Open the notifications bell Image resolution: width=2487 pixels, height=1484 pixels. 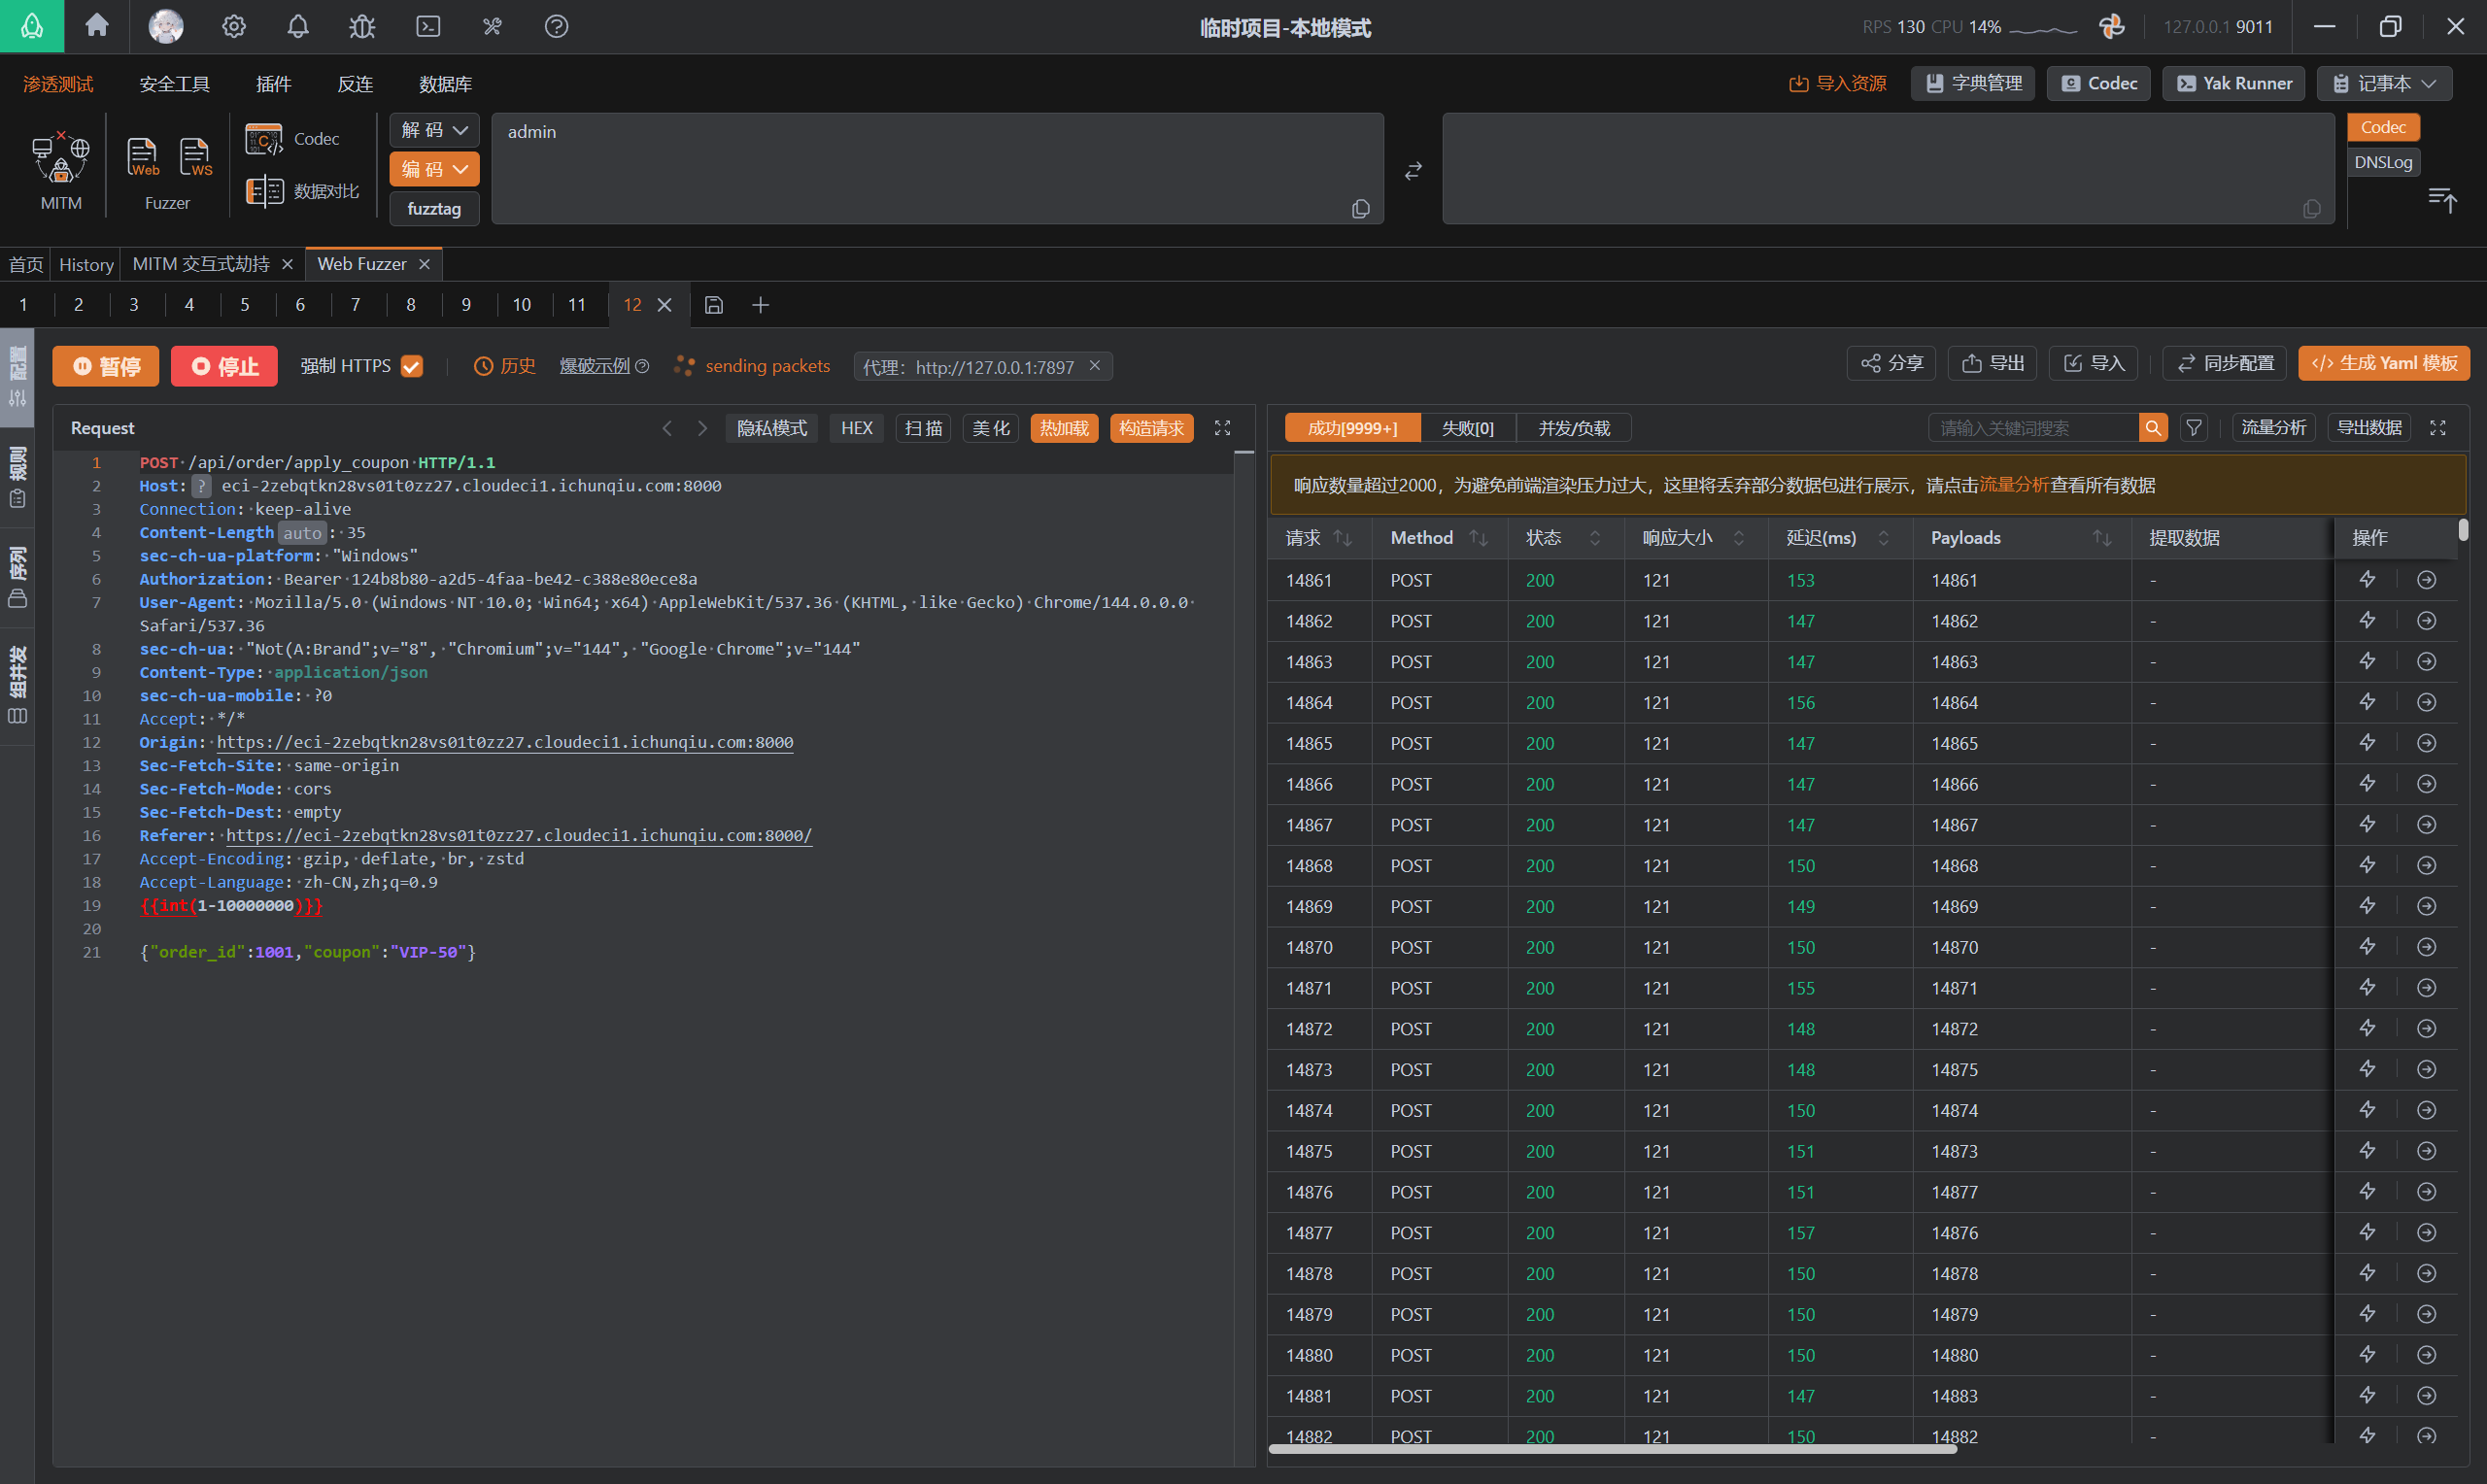[x=298, y=26]
